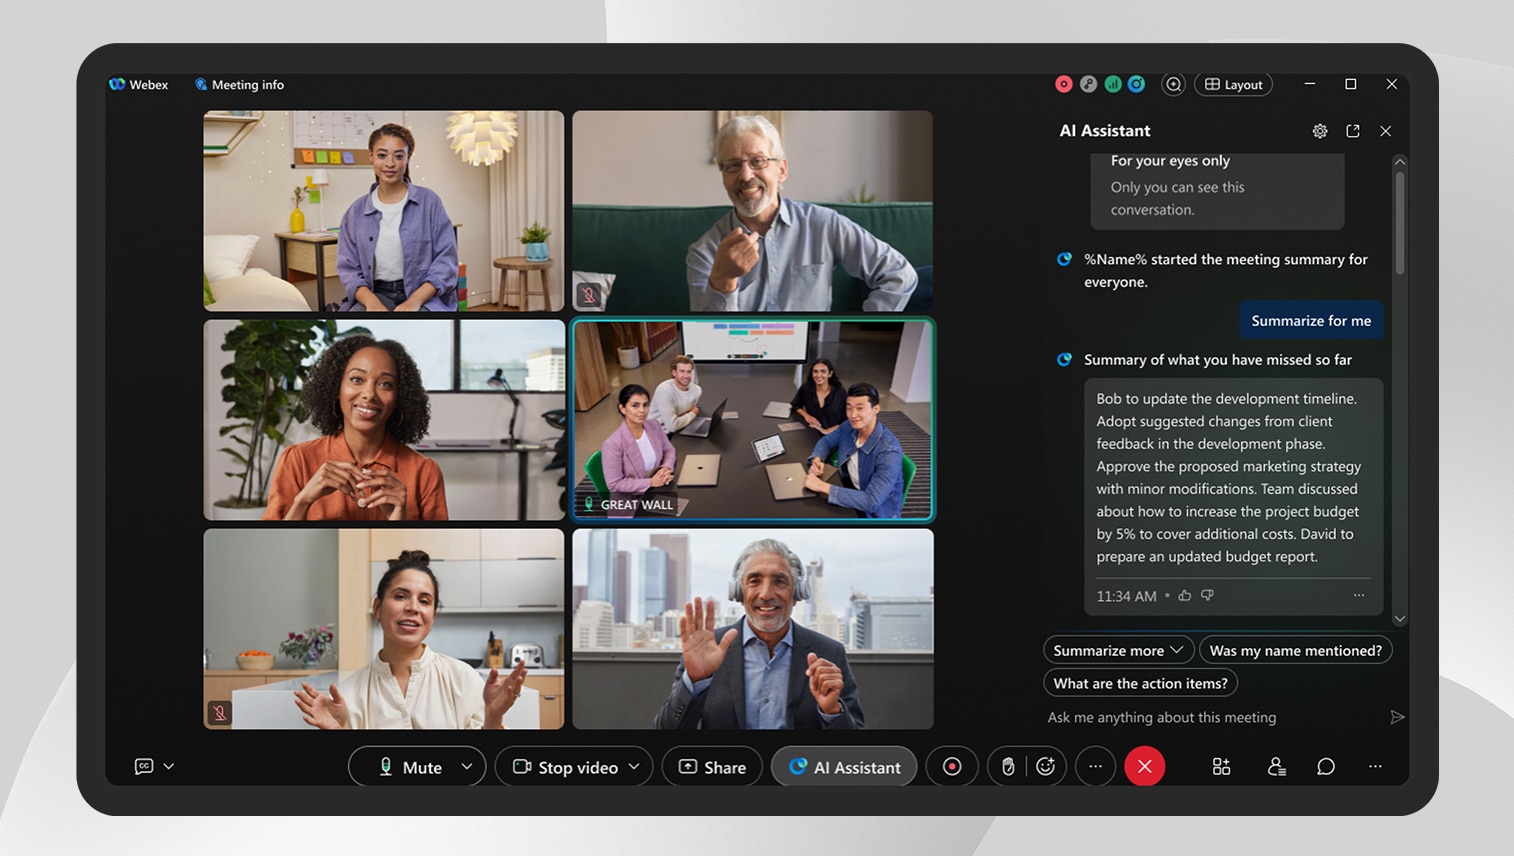The height and width of the screenshot is (856, 1514).
Task: Click the gray key security icon
Action: coord(1088,84)
